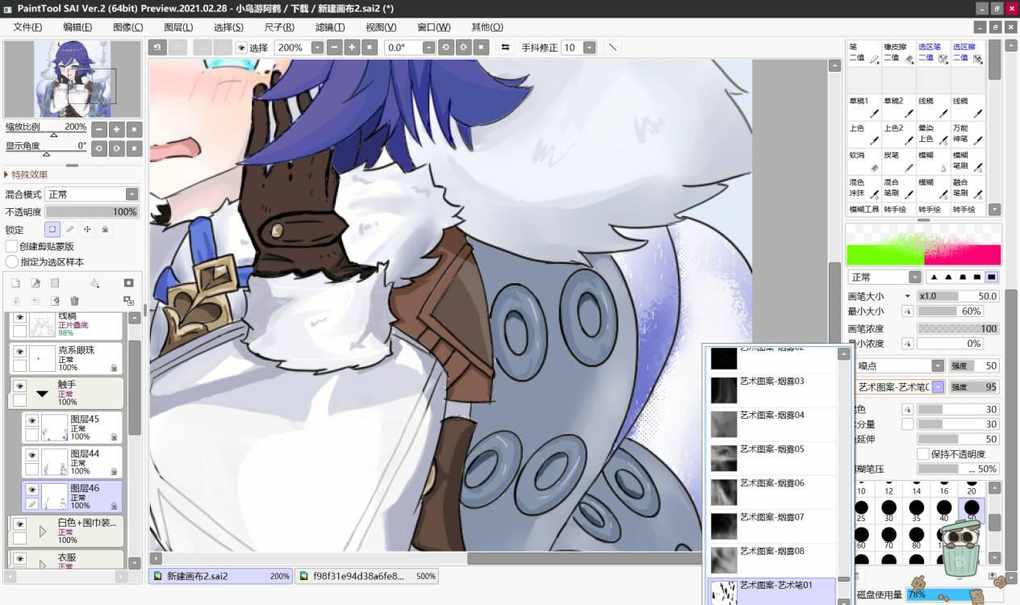The height and width of the screenshot is (605, 1020).
Task: Pick the 万能神笔 brush tool
Action: click(966, 134)
